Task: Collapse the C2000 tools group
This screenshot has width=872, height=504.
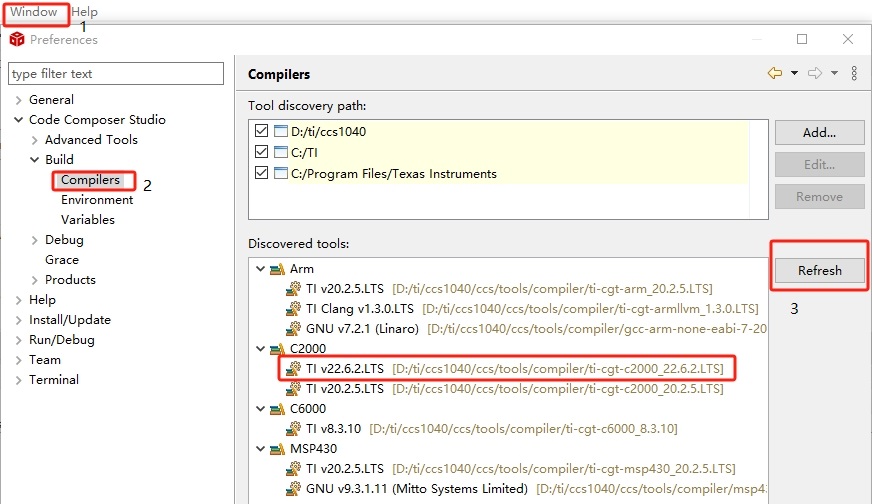Action: click(260, 349)
